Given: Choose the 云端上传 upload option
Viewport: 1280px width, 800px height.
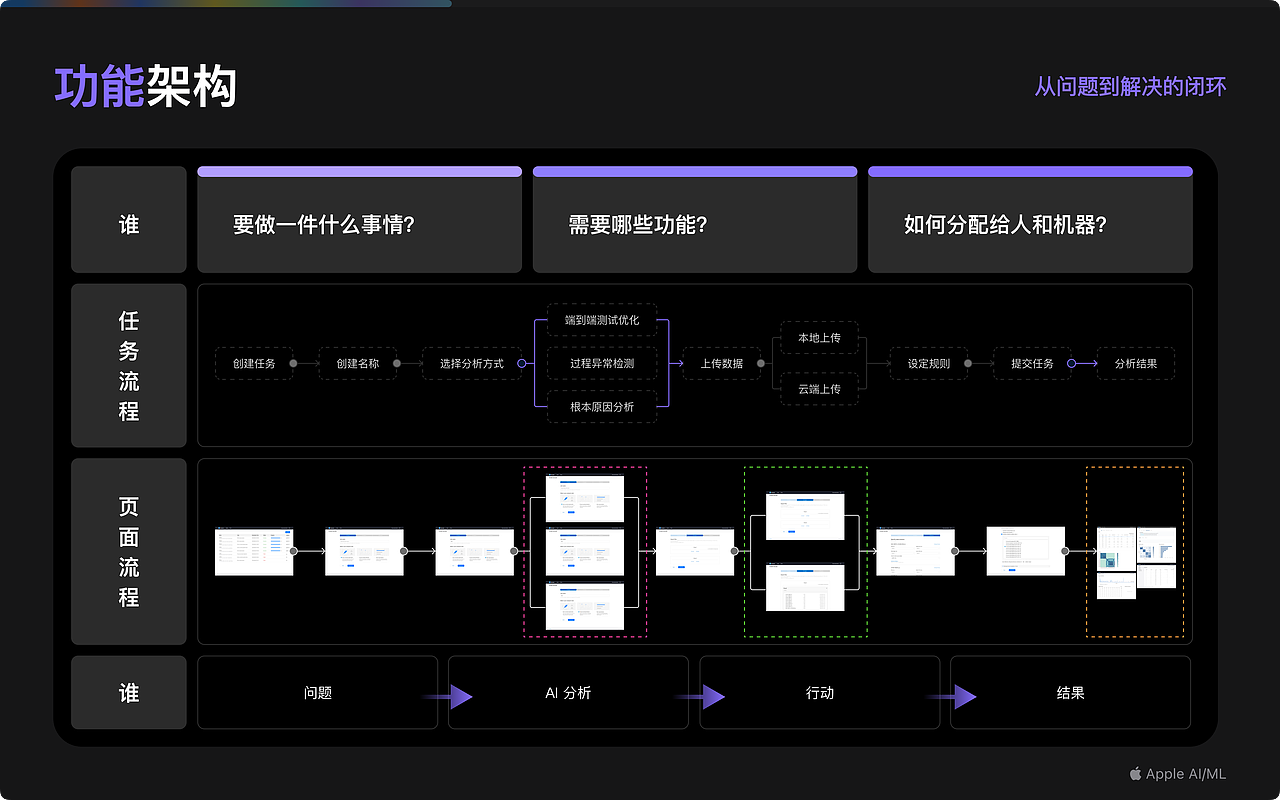Looking at the screenshot, I should (x=819, y=389).
